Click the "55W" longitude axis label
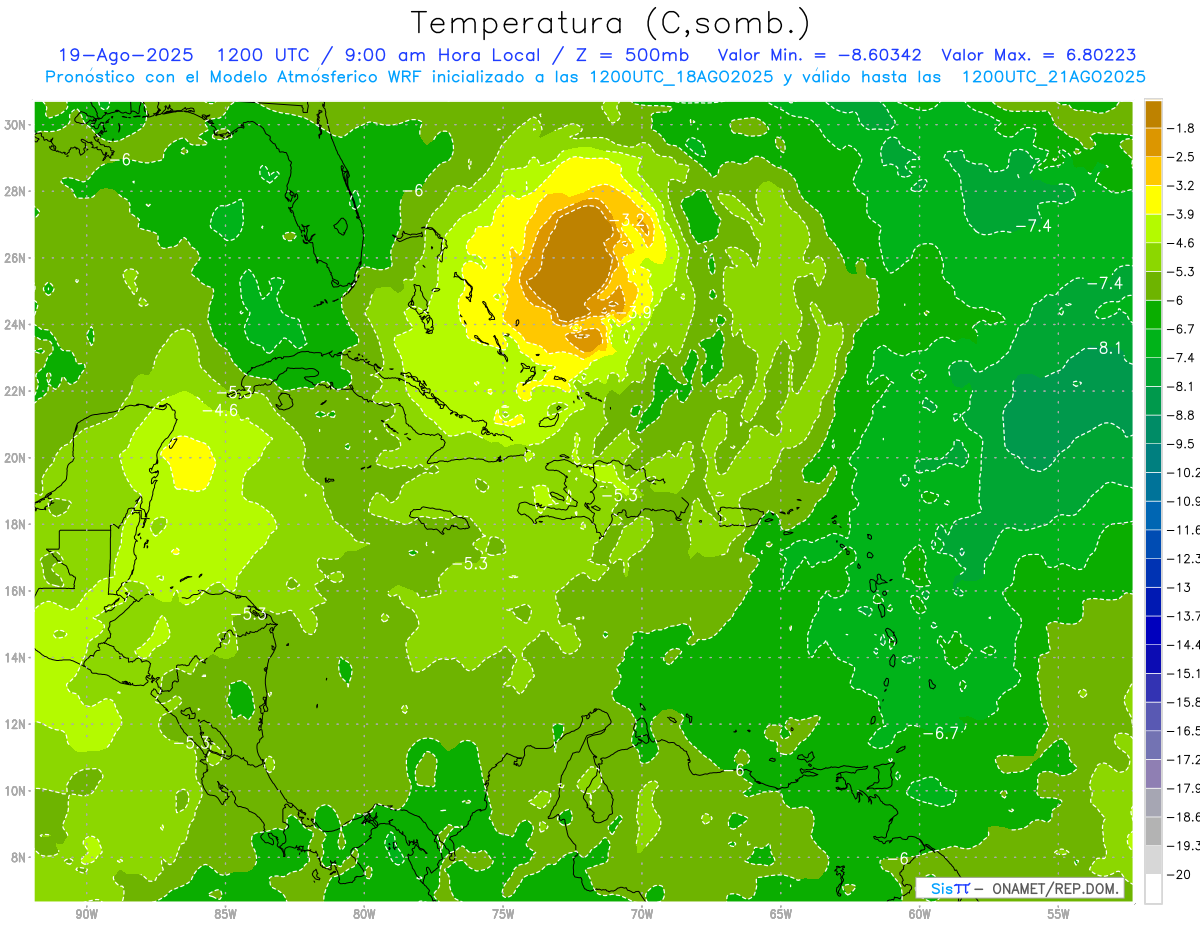This screenshot has width=1200, height=927. click(1058, 914)
